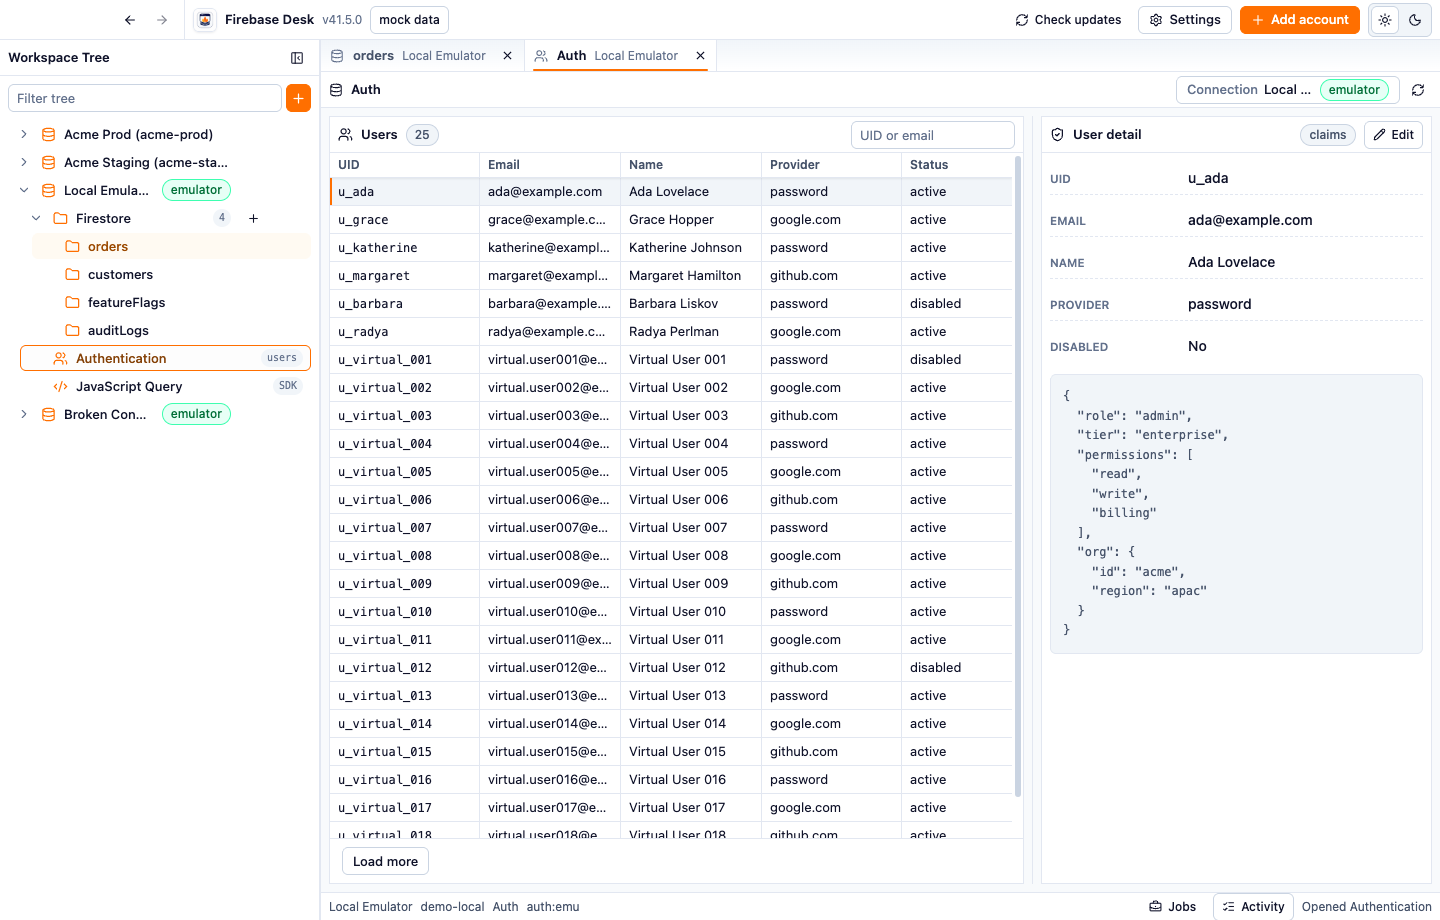Expand the Broken Connection tree node
The height and width of the screenshot is (920, 1440).
(24, 414)
